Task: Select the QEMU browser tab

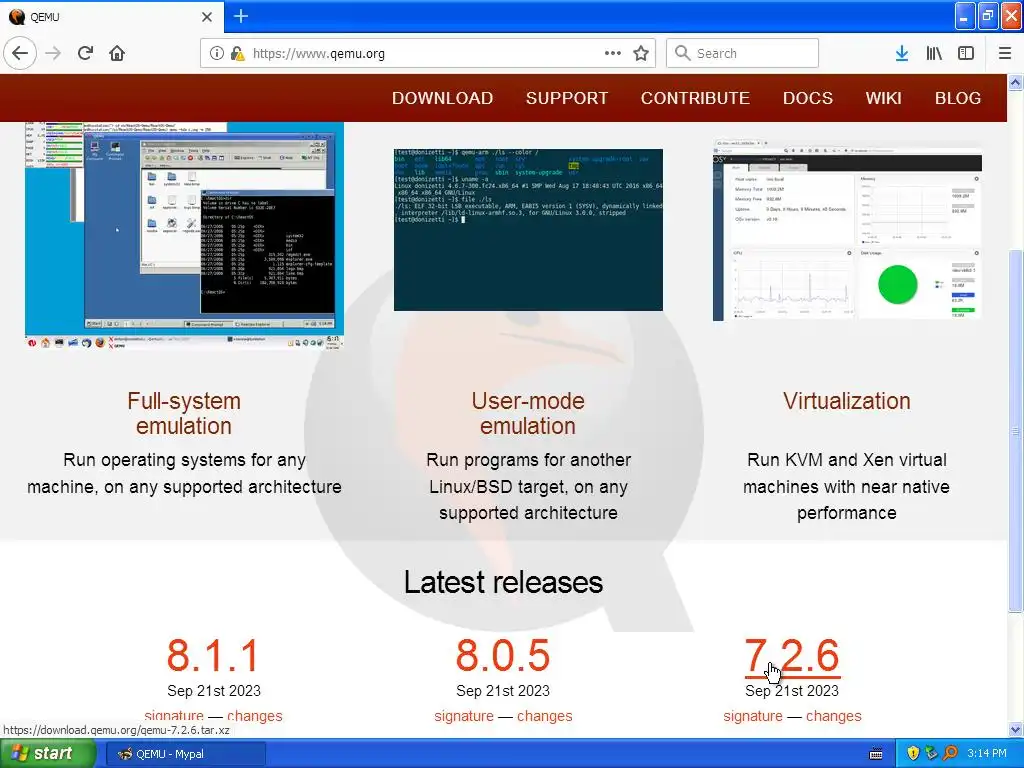Action: point(112,17)
